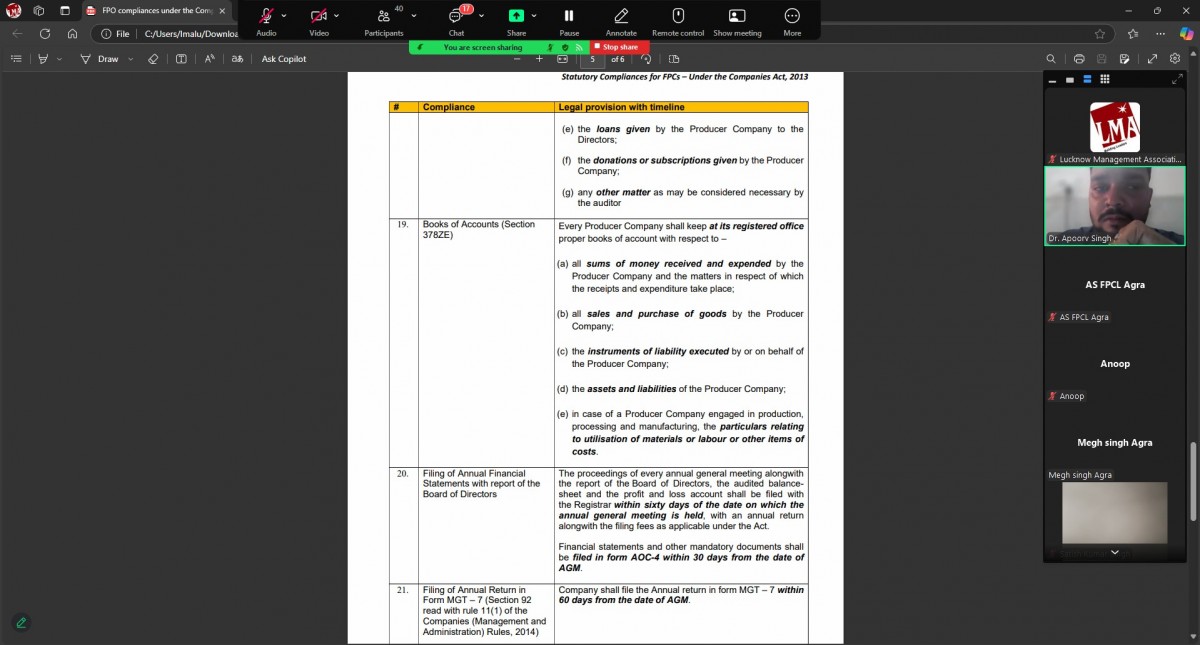
Task: Click the 'You are screen sharing' indicator
Action: coord(483,47)
